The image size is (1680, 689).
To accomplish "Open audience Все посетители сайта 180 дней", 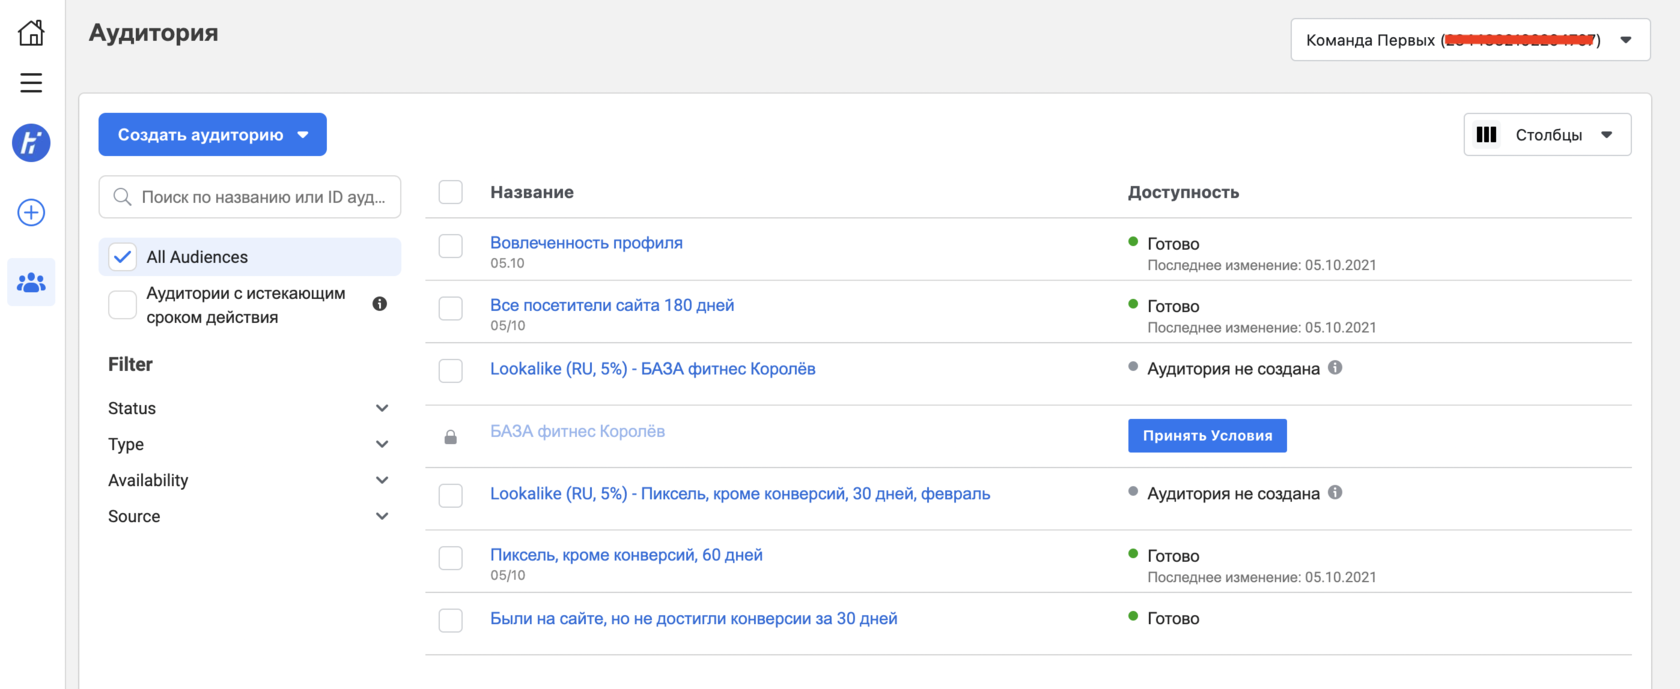I will coord(612,305).
